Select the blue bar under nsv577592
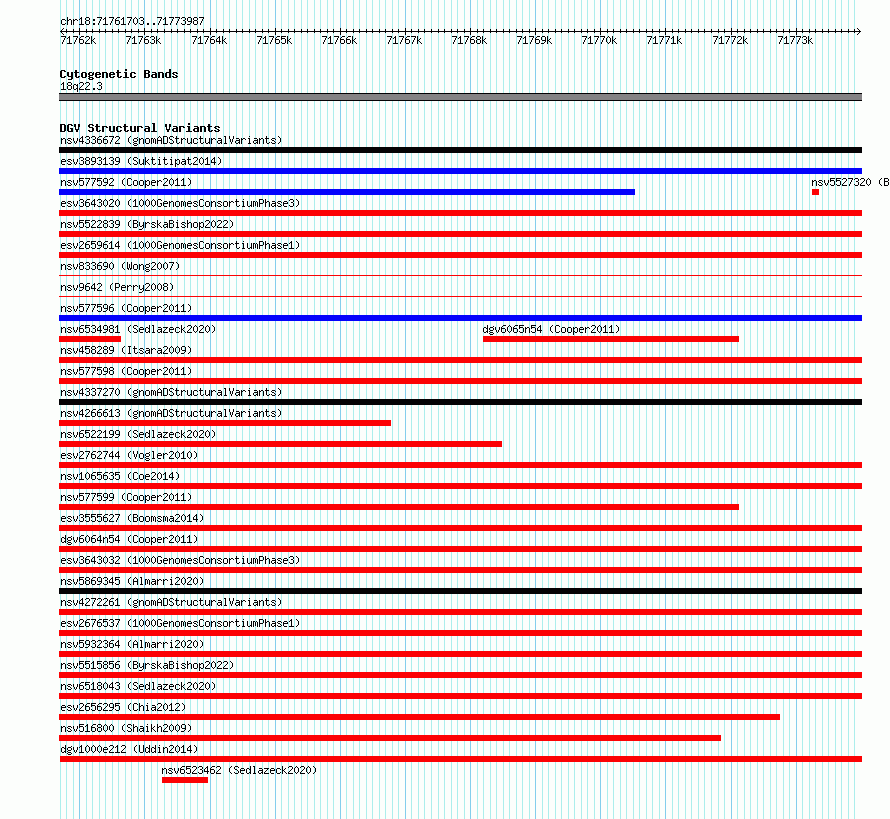The height and width of the screenshot is (819, 890). tap(347, 192)
